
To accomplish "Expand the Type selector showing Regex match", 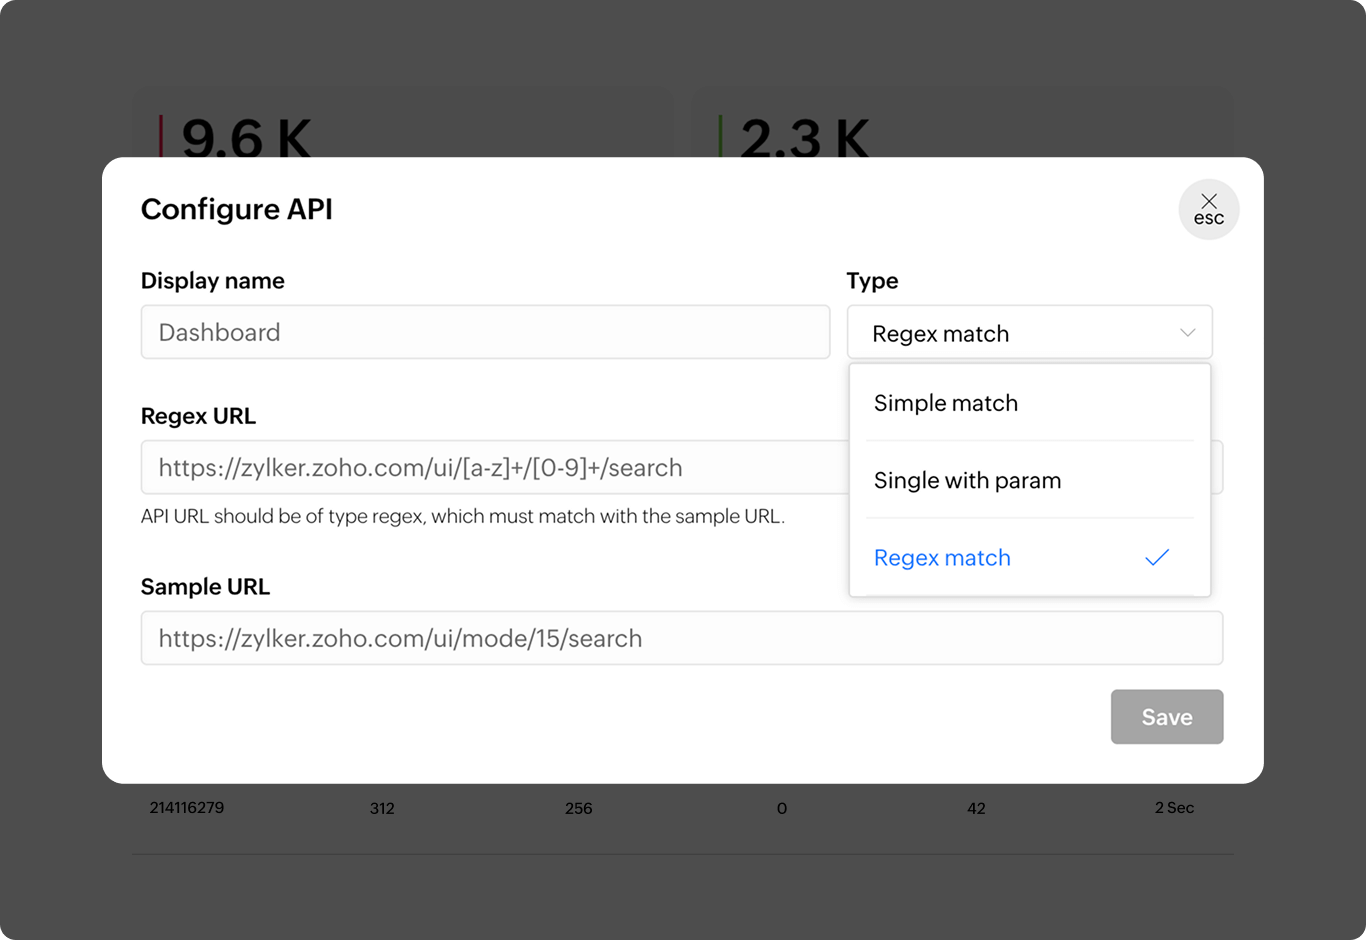I will [1030, 332].
